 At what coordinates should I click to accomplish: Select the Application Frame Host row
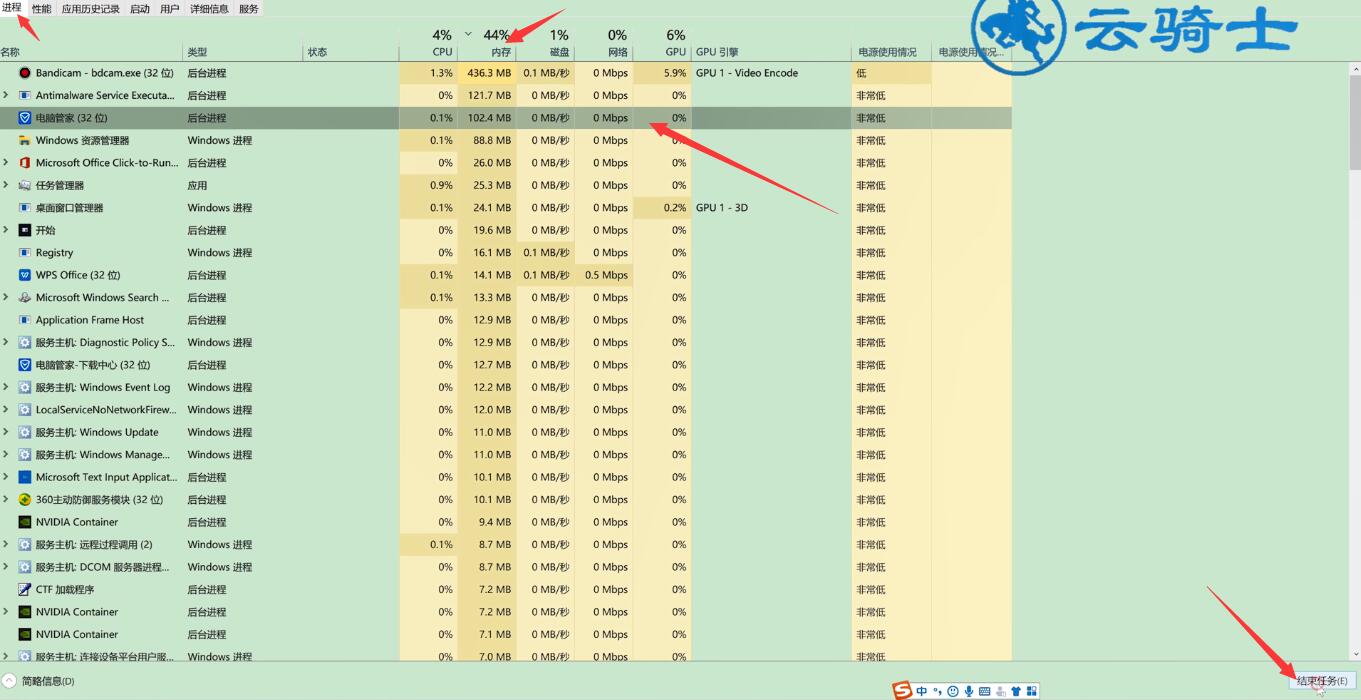point(506,320)
